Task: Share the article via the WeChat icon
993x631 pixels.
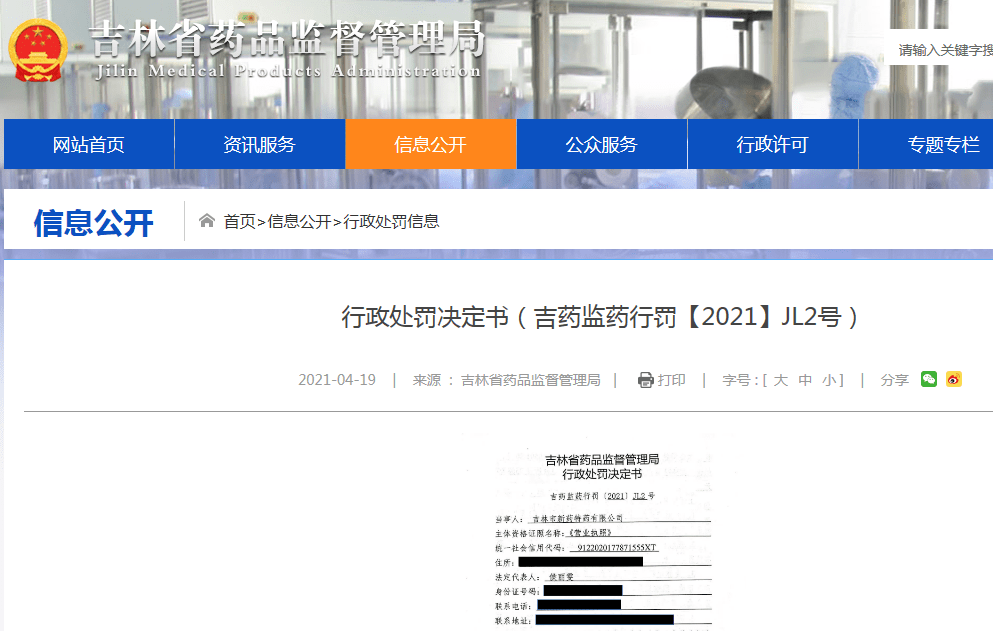Action: click(x=929, y=380)
